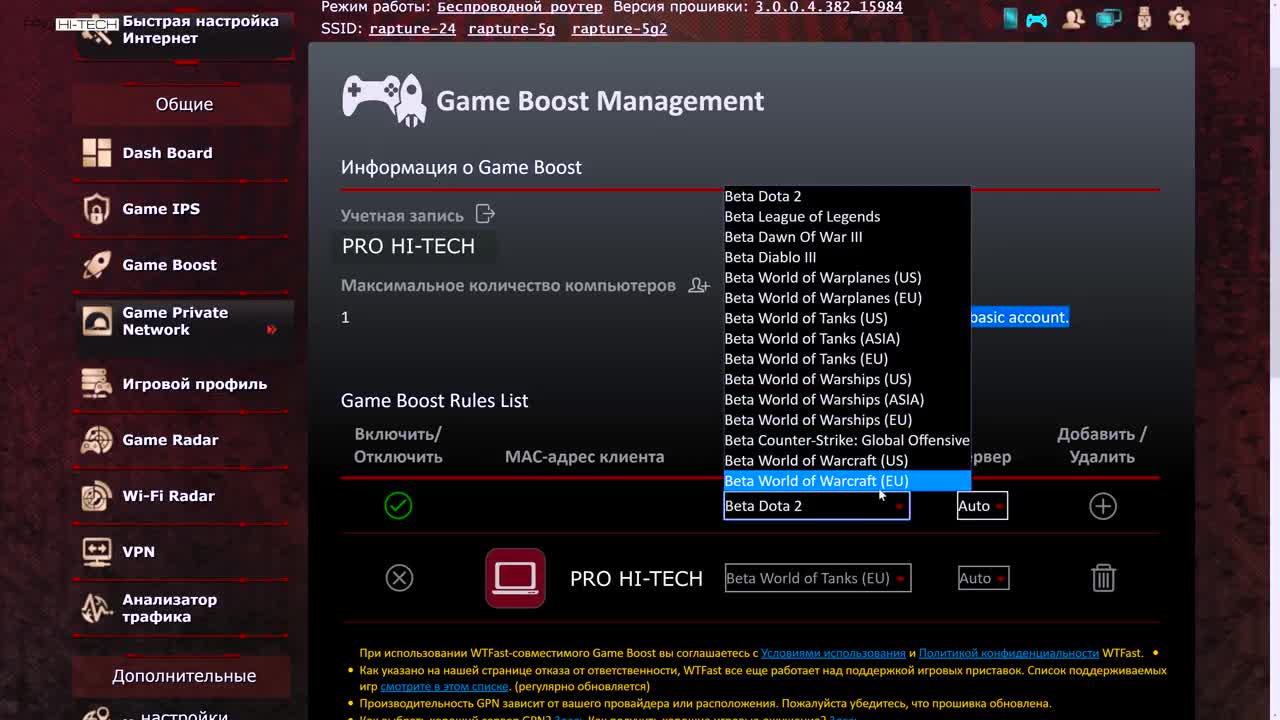The width and height of the screenshot is (1280, 720).
Task: Open Игровой профиль menu item
Action: pyautogui.click(x=194, y=384)
